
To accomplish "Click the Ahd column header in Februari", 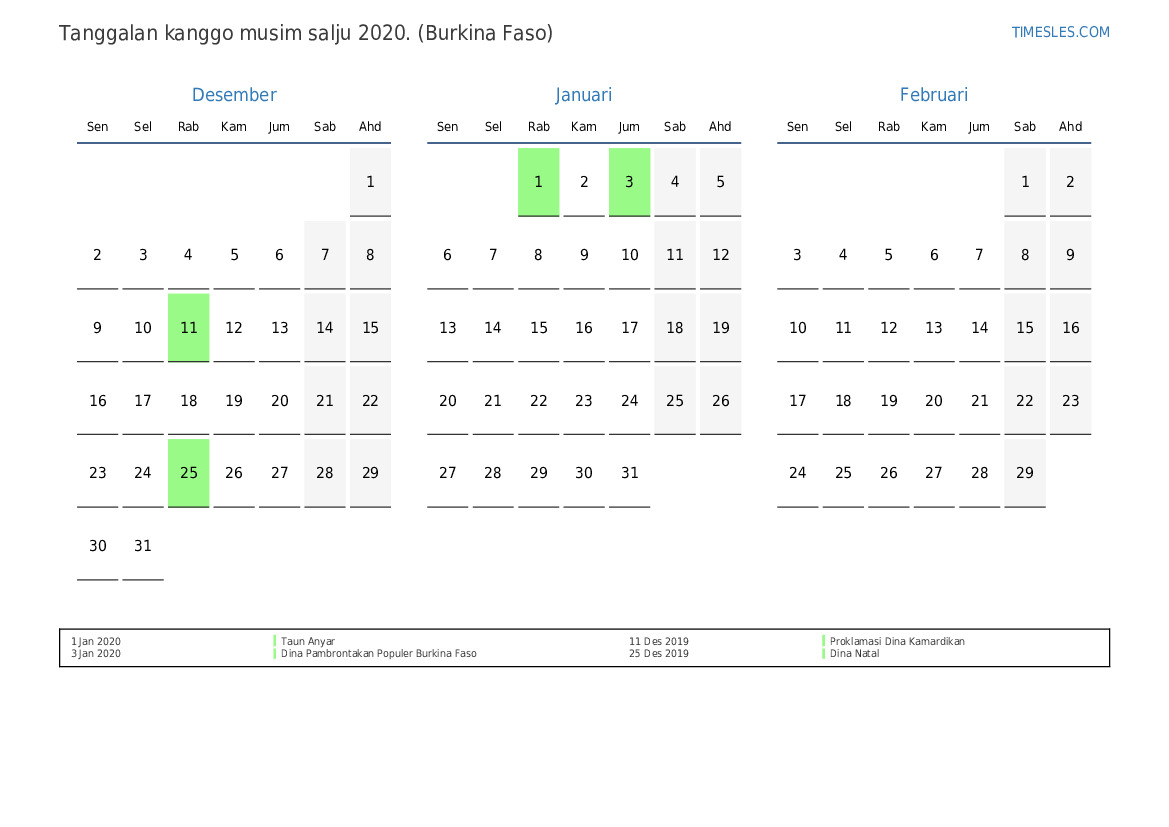I will pos(1070,127).
